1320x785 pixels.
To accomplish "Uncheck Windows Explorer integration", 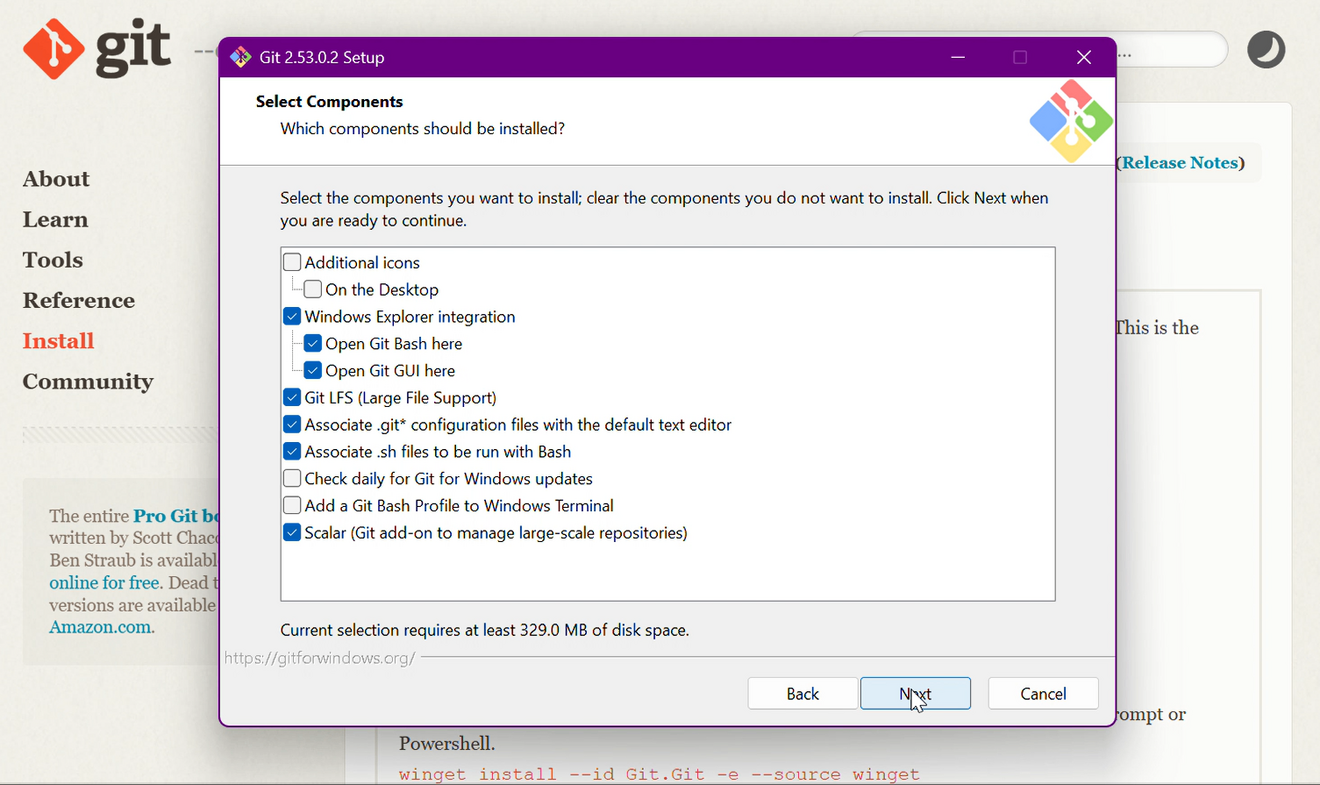I will tap(292, 316).
